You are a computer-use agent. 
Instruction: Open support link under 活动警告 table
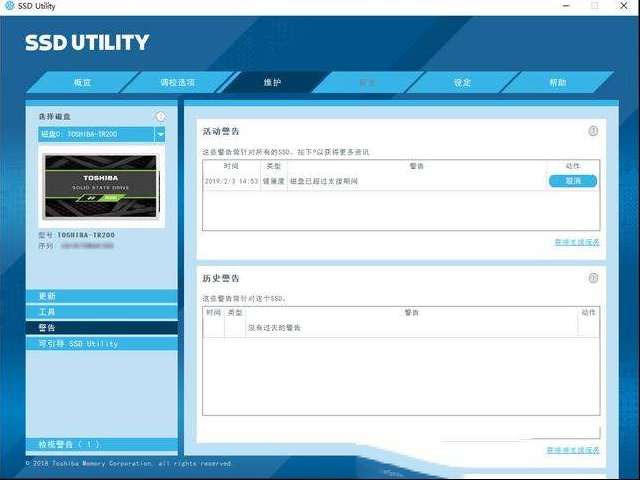coord(577,242)
